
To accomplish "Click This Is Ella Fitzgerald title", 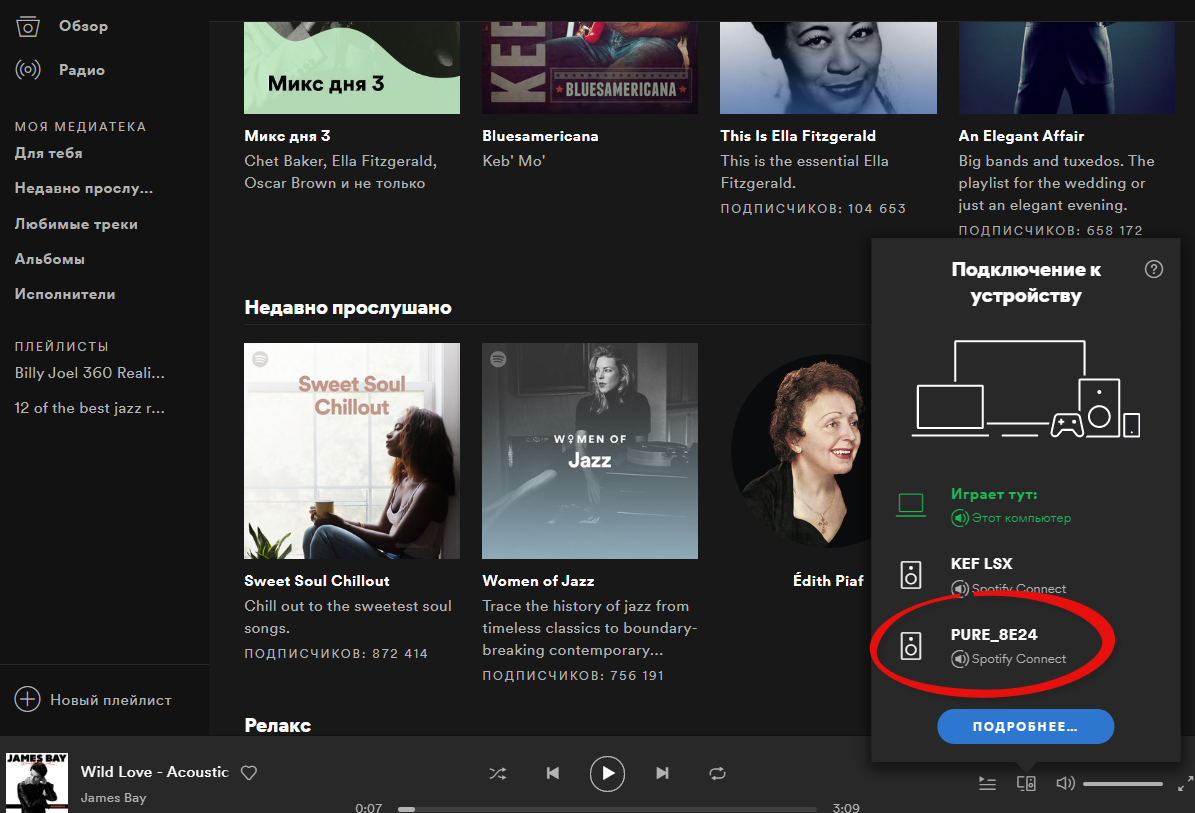I will 798,136.
